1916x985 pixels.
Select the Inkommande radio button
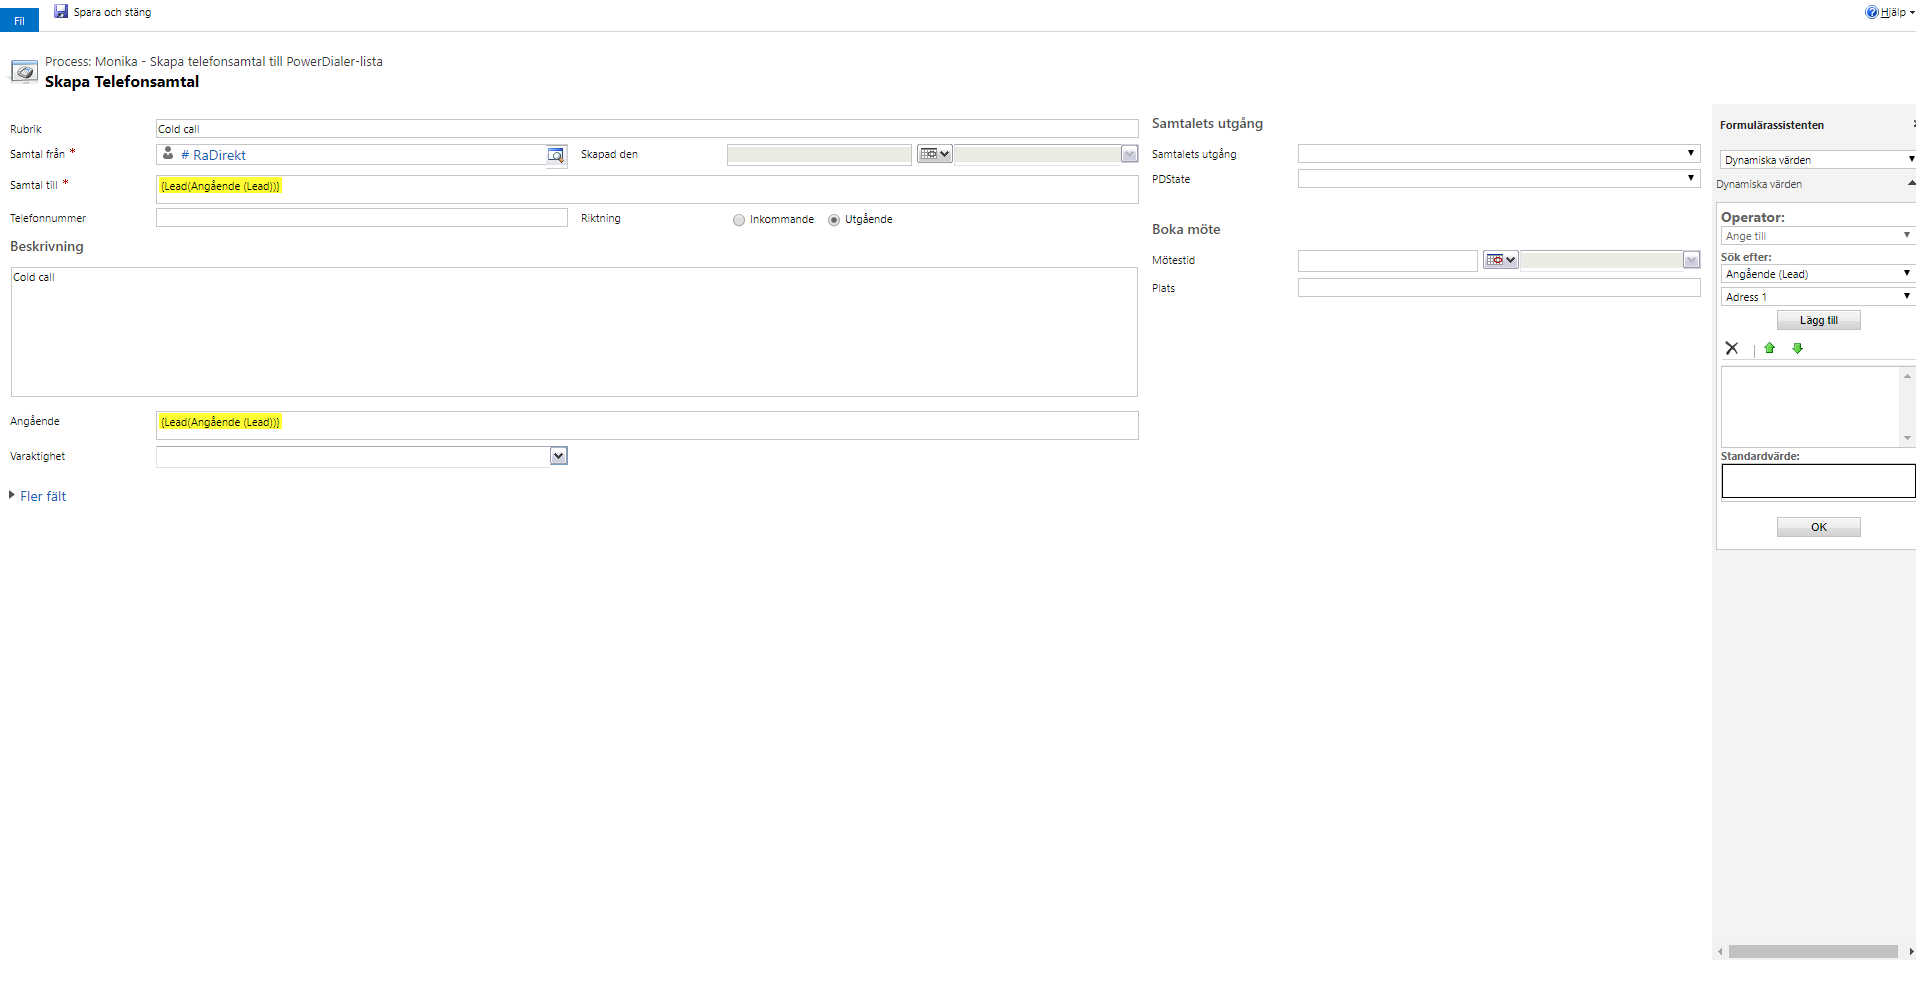click(739, 219)
